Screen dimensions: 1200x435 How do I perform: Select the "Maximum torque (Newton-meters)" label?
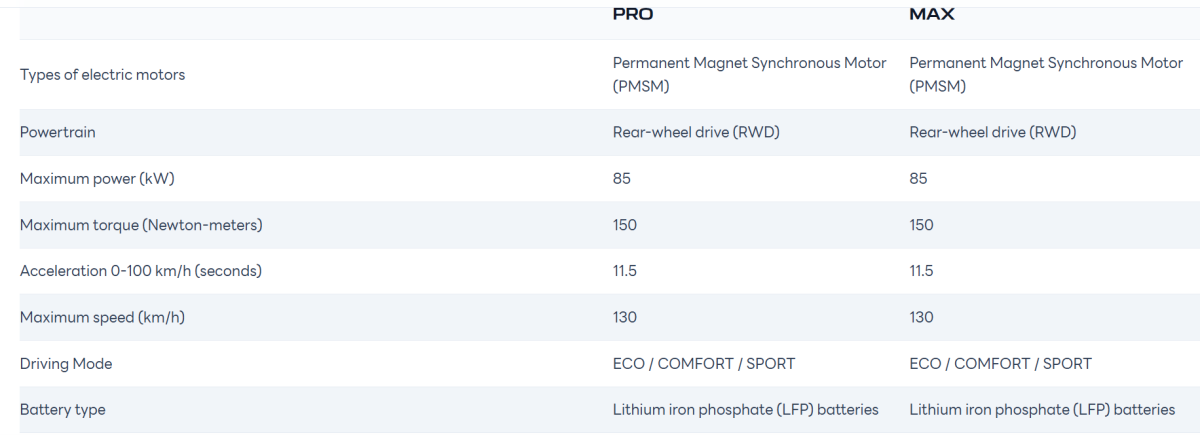141,225
